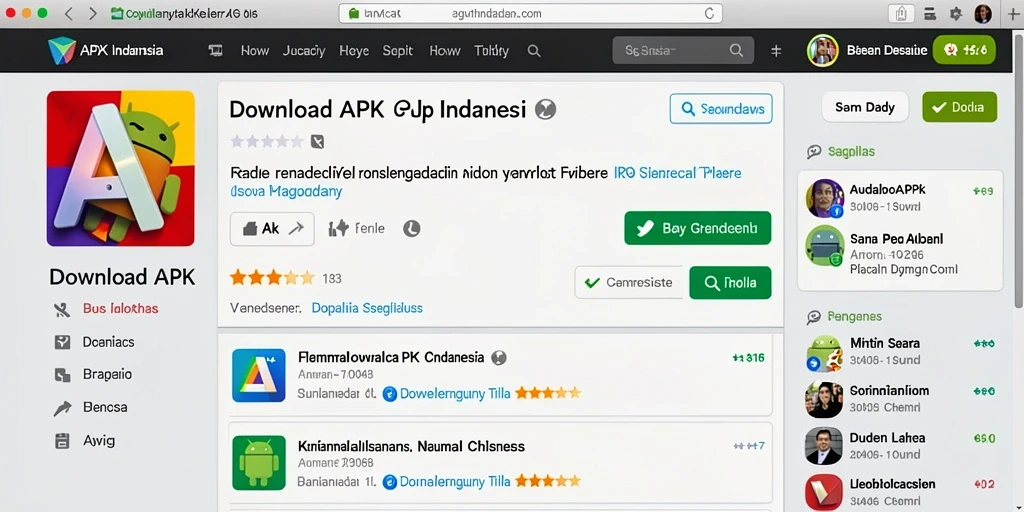1024x512 pixels.
Task: Open the monitor icon before Hovv
Action: (x=216, y=51)
